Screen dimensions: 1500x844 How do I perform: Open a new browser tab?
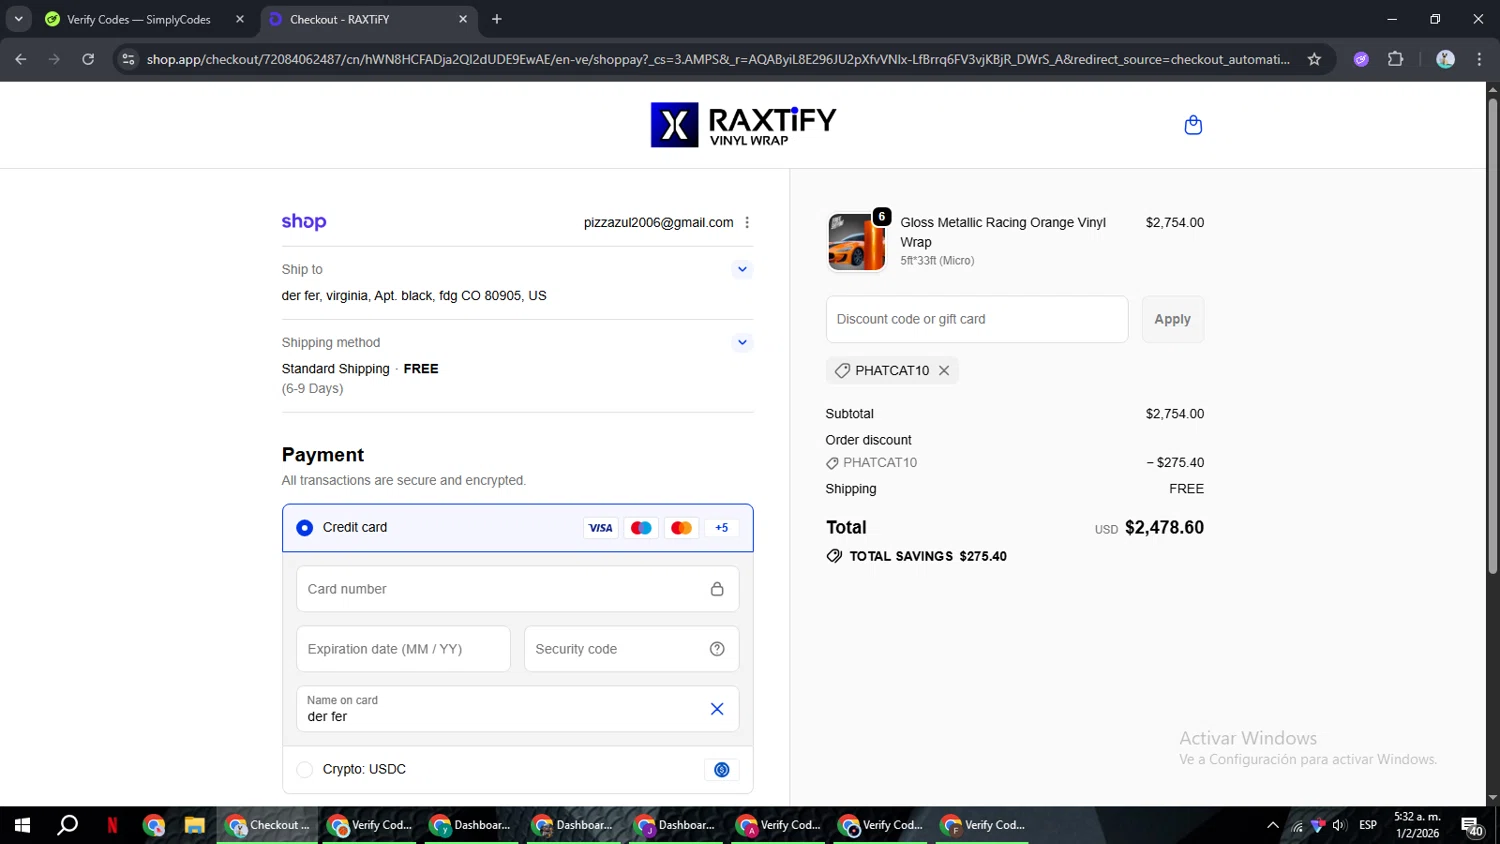tap(497, 19)
